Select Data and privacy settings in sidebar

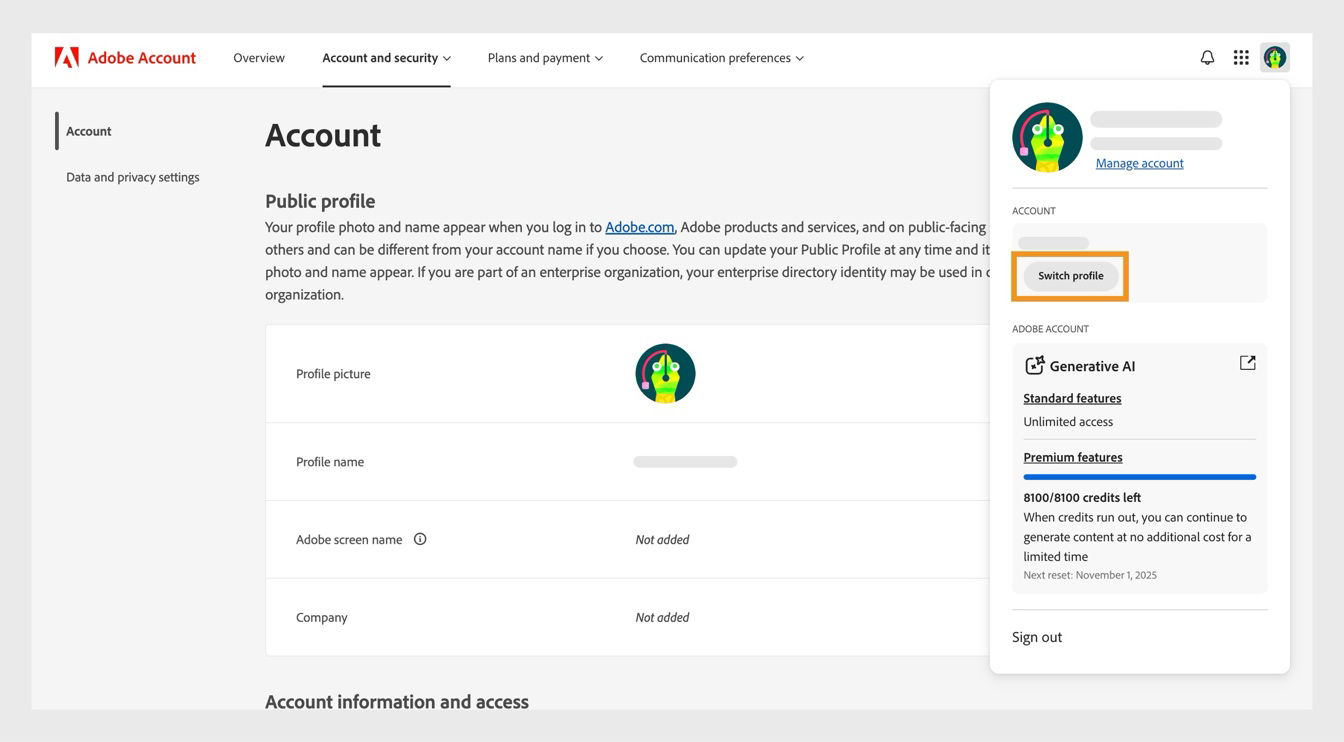133,175
